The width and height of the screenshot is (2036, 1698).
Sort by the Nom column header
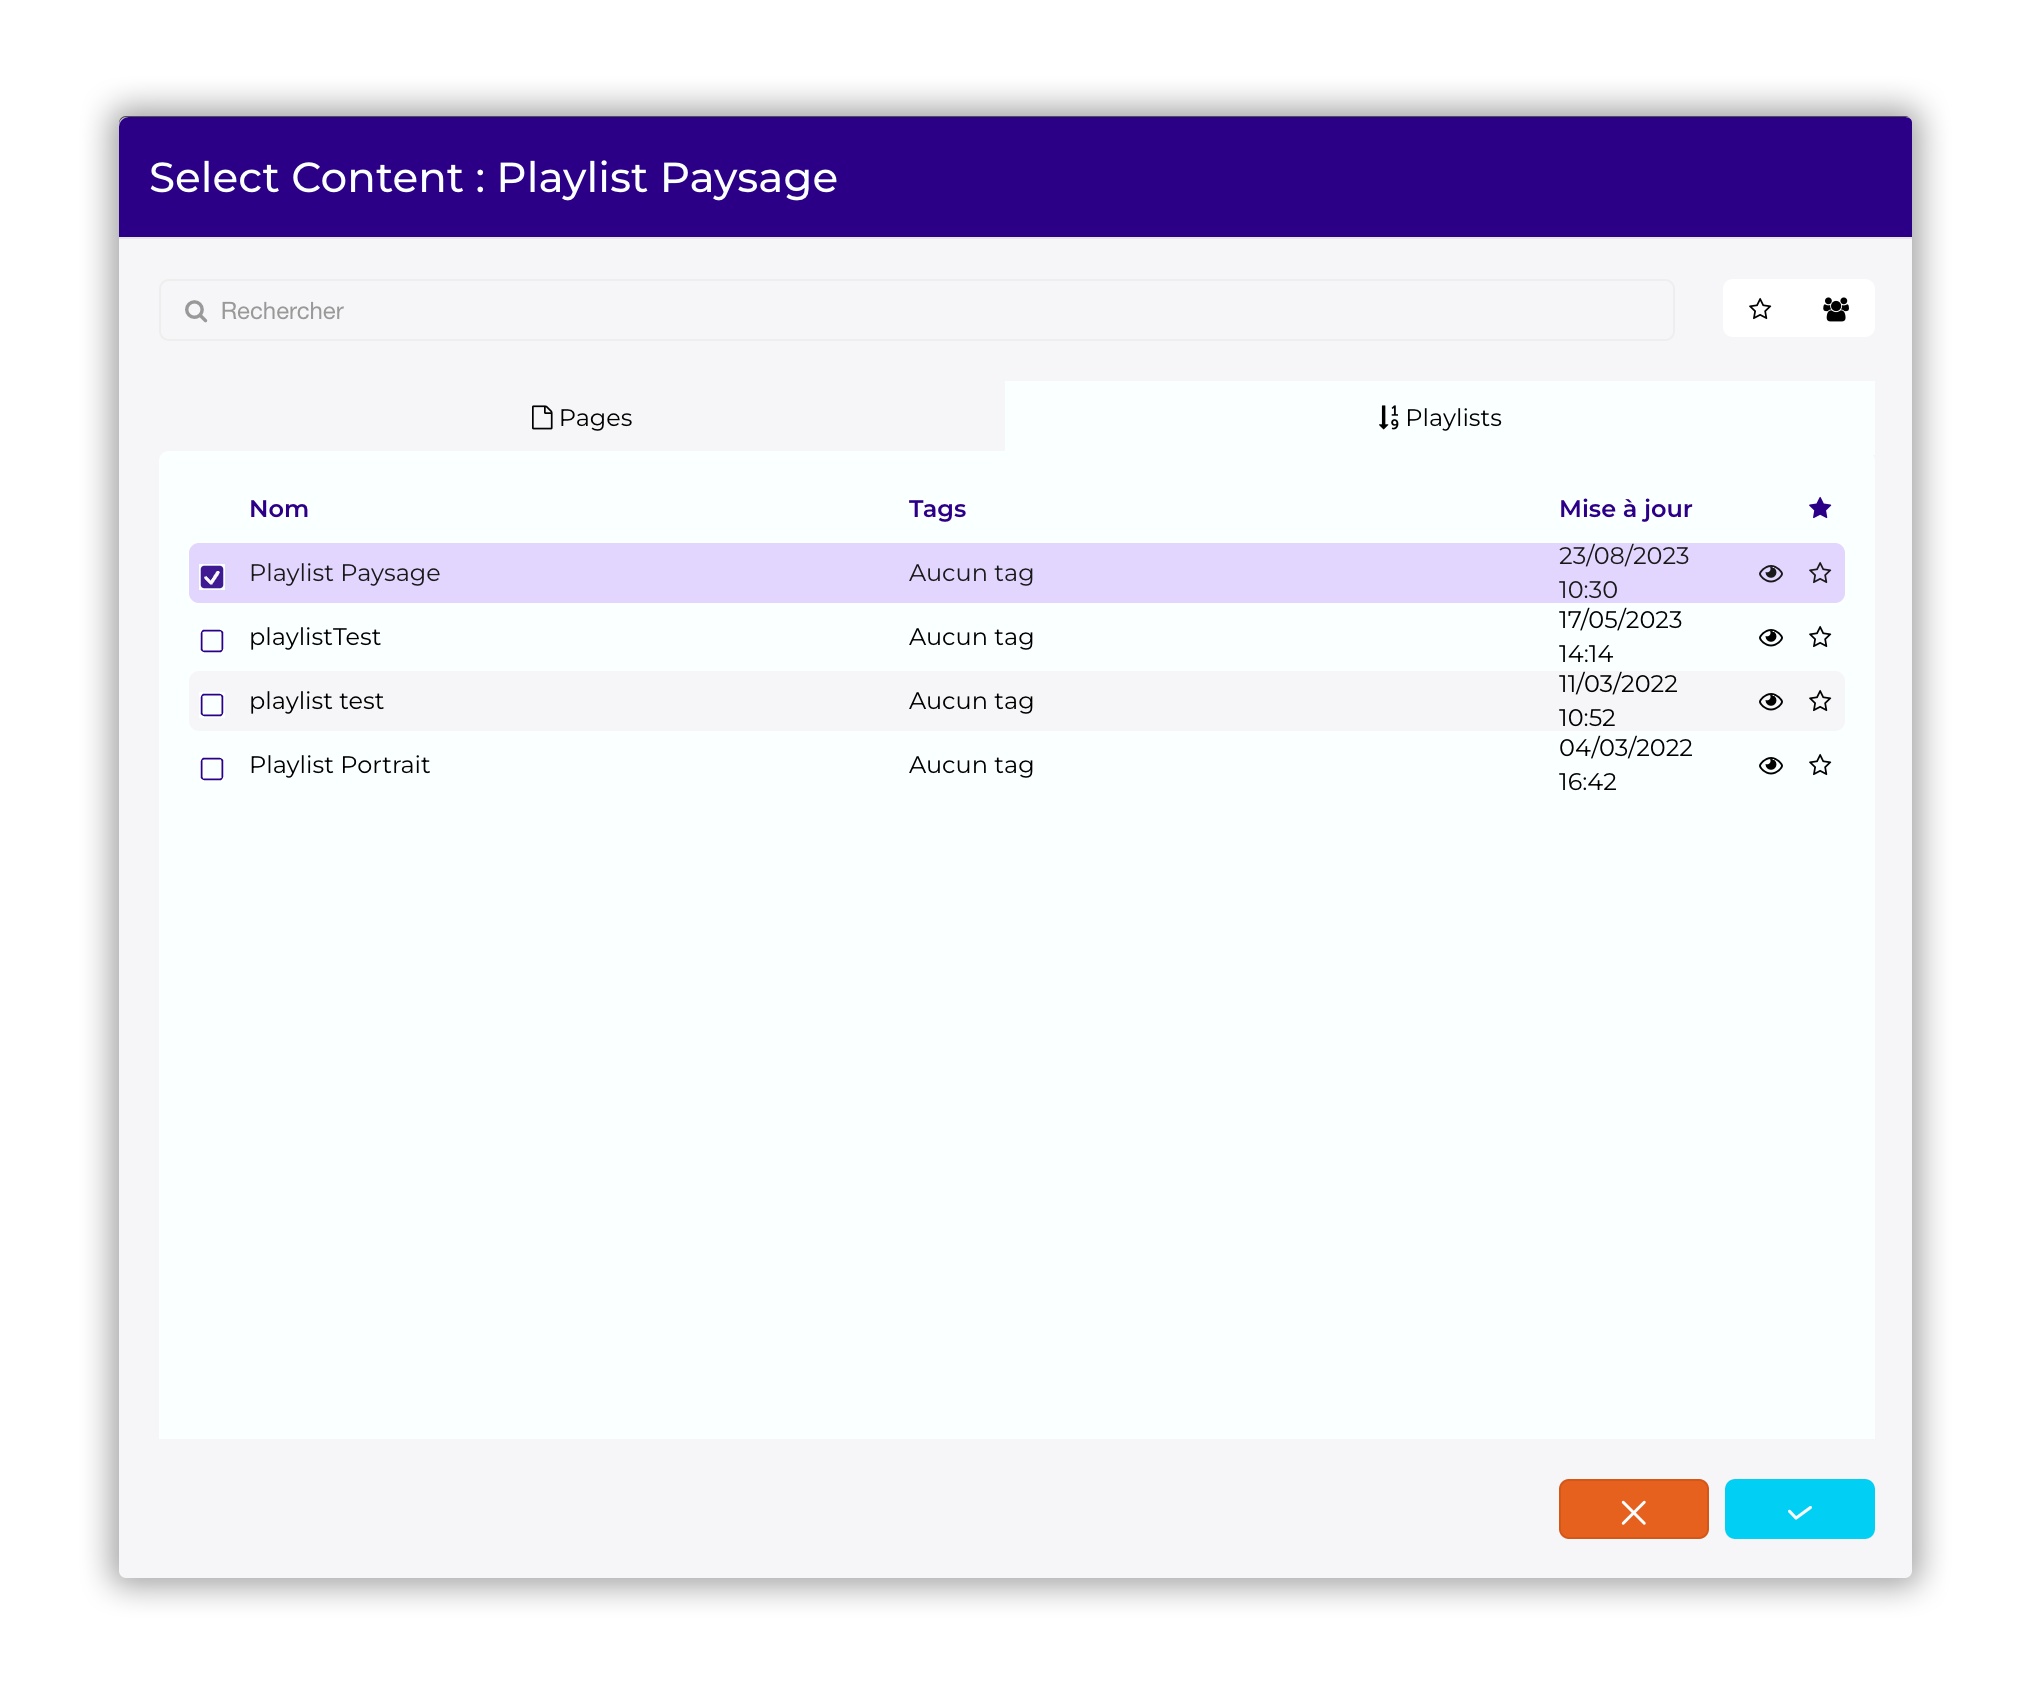[278, 509]
